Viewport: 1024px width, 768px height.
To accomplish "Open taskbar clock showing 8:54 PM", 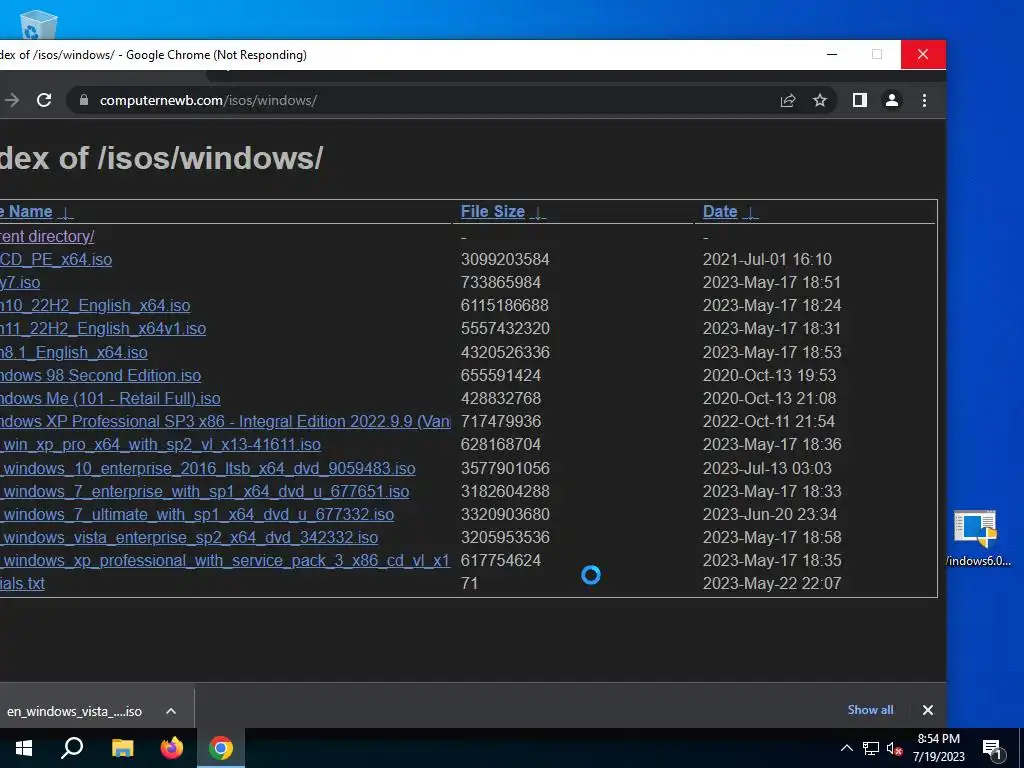I will pos(938,748).
